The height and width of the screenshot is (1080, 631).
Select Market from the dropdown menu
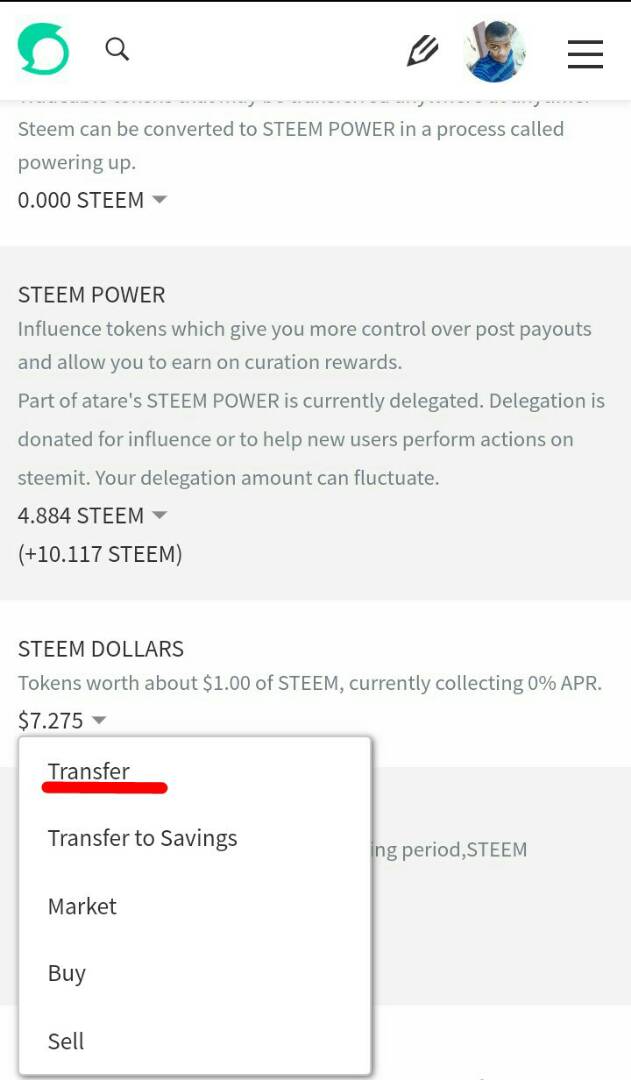tap(82, 906)
